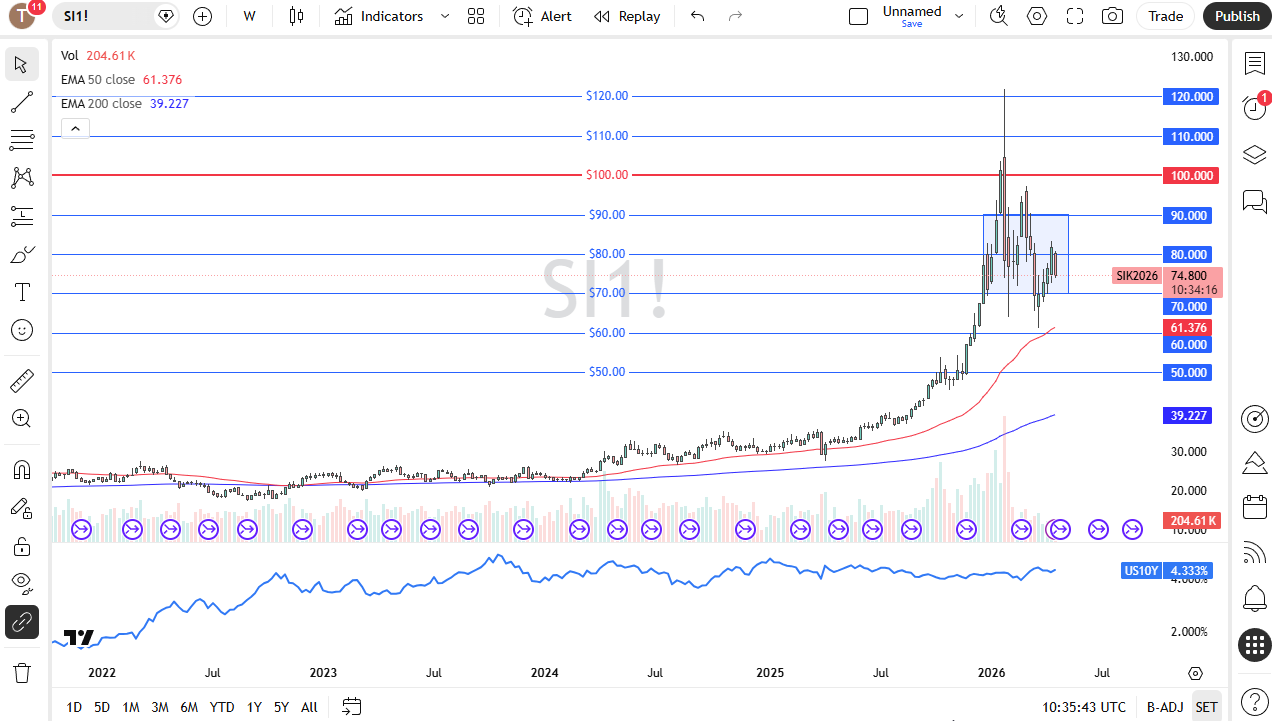Image resolution: width=1272 pixels, height=721 pixels.
Task: Enter fullscreen mode
Action: tap(1075, 16)
